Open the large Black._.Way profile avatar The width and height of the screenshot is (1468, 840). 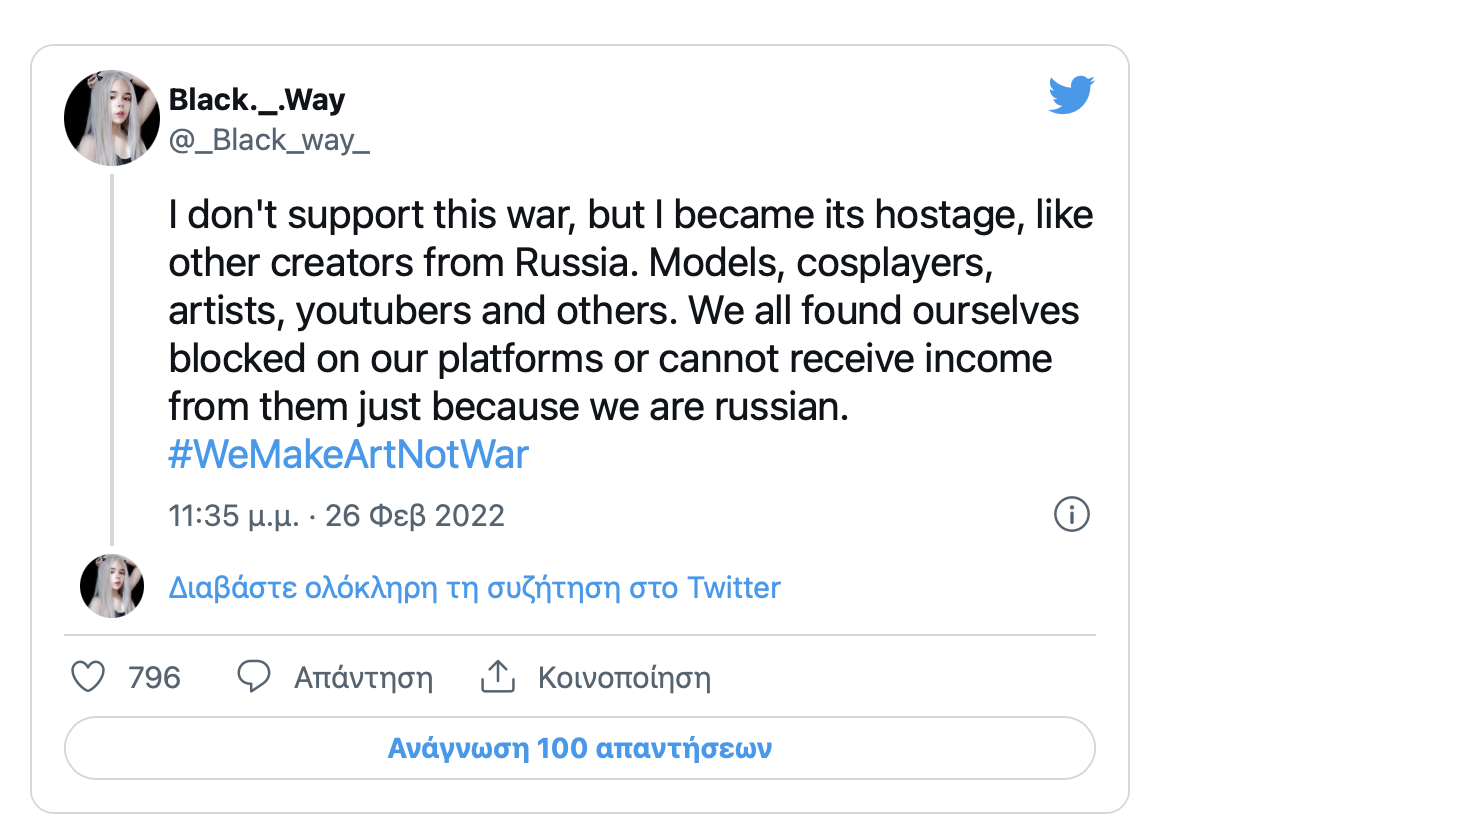(x=112, y=118)
